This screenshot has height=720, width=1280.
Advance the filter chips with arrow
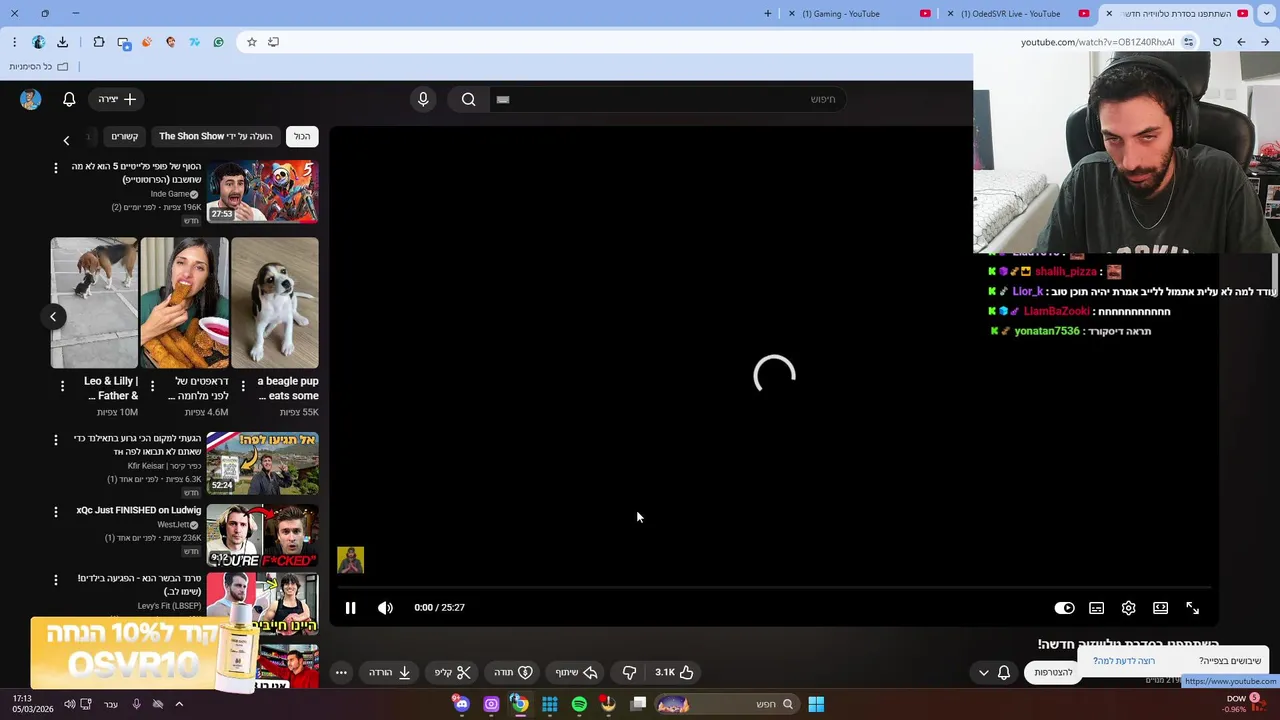coord(66,141)
